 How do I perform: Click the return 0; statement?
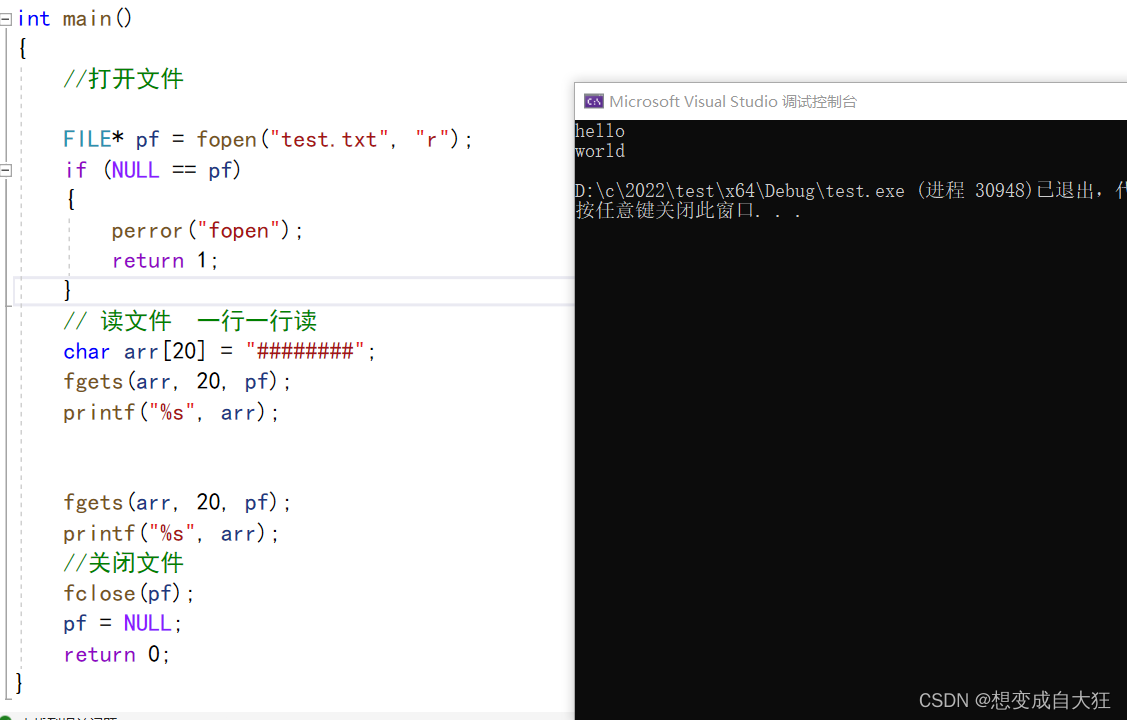coord(116,655)
